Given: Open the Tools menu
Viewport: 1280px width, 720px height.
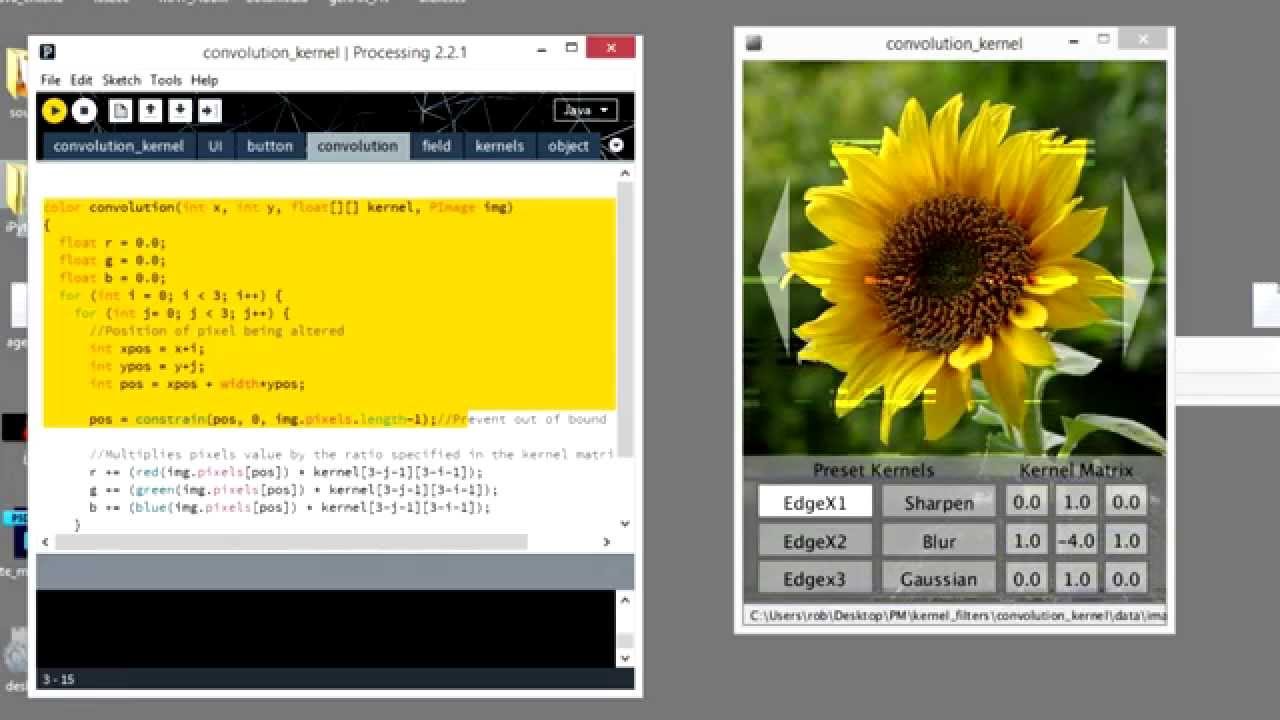Looking at the screenshot, I should click(166, 80).
